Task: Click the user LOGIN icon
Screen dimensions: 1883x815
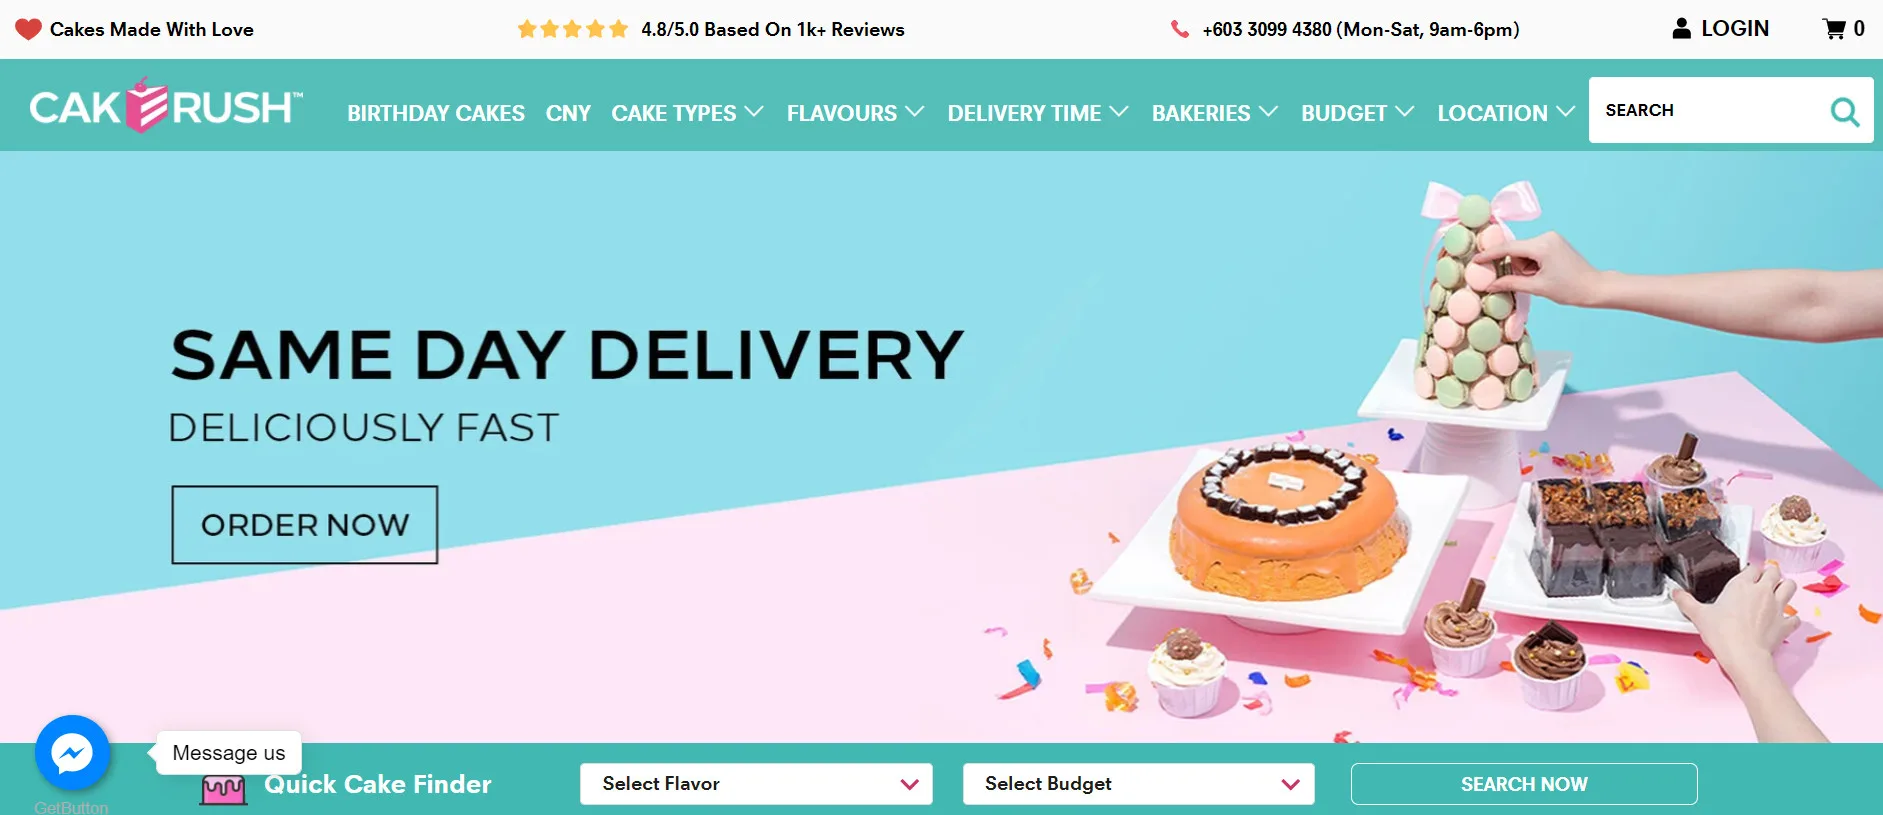Action: click(1681, 29)
